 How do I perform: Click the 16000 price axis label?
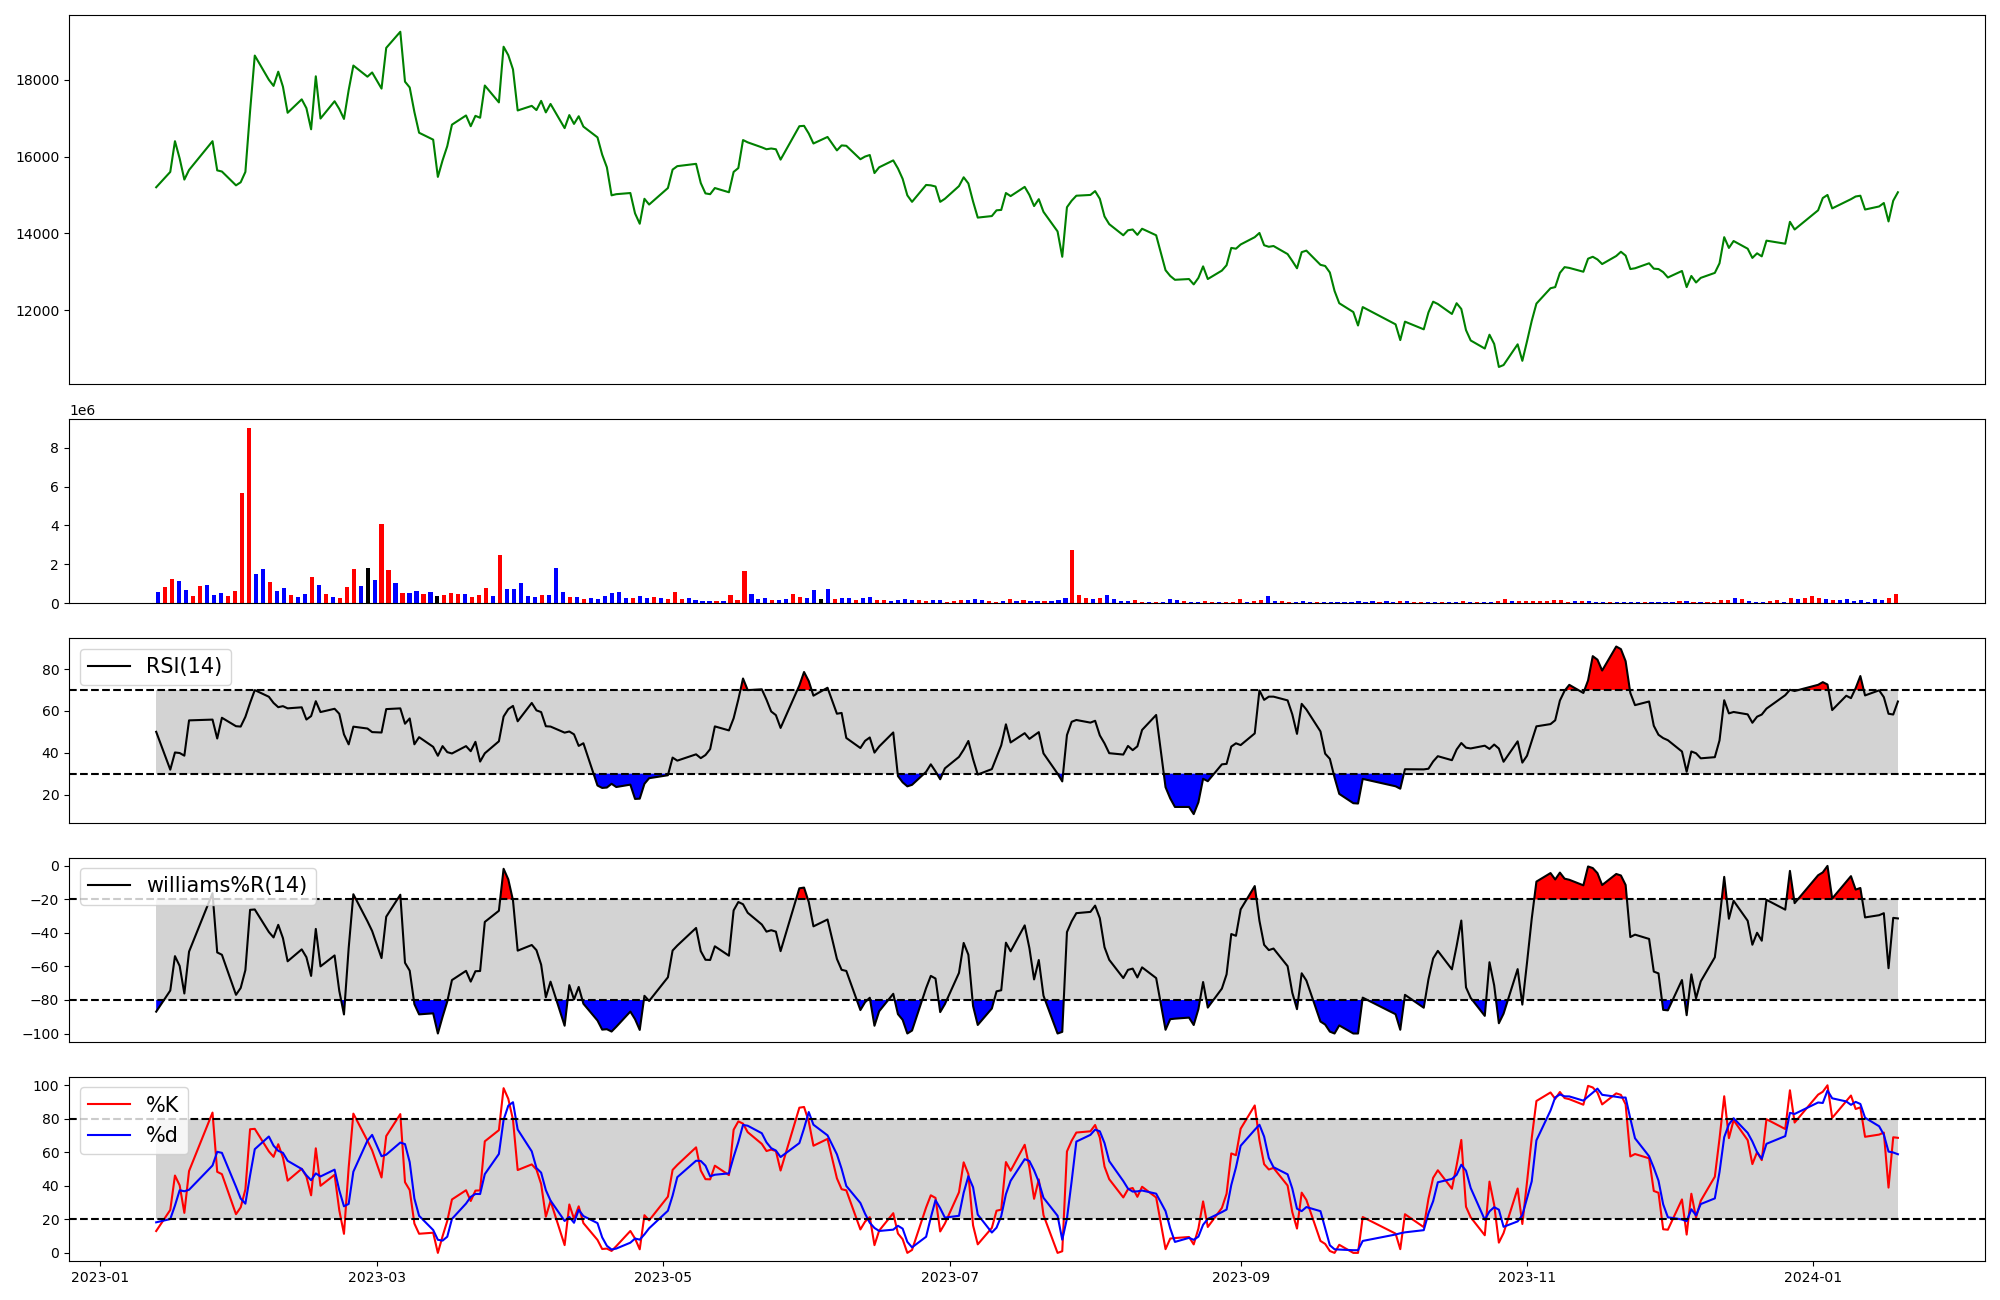tap(38, 158)
